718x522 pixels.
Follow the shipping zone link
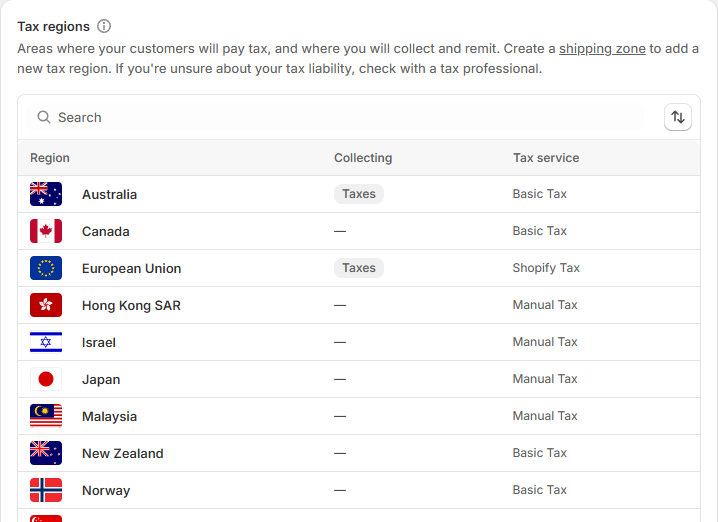point(602,49)
